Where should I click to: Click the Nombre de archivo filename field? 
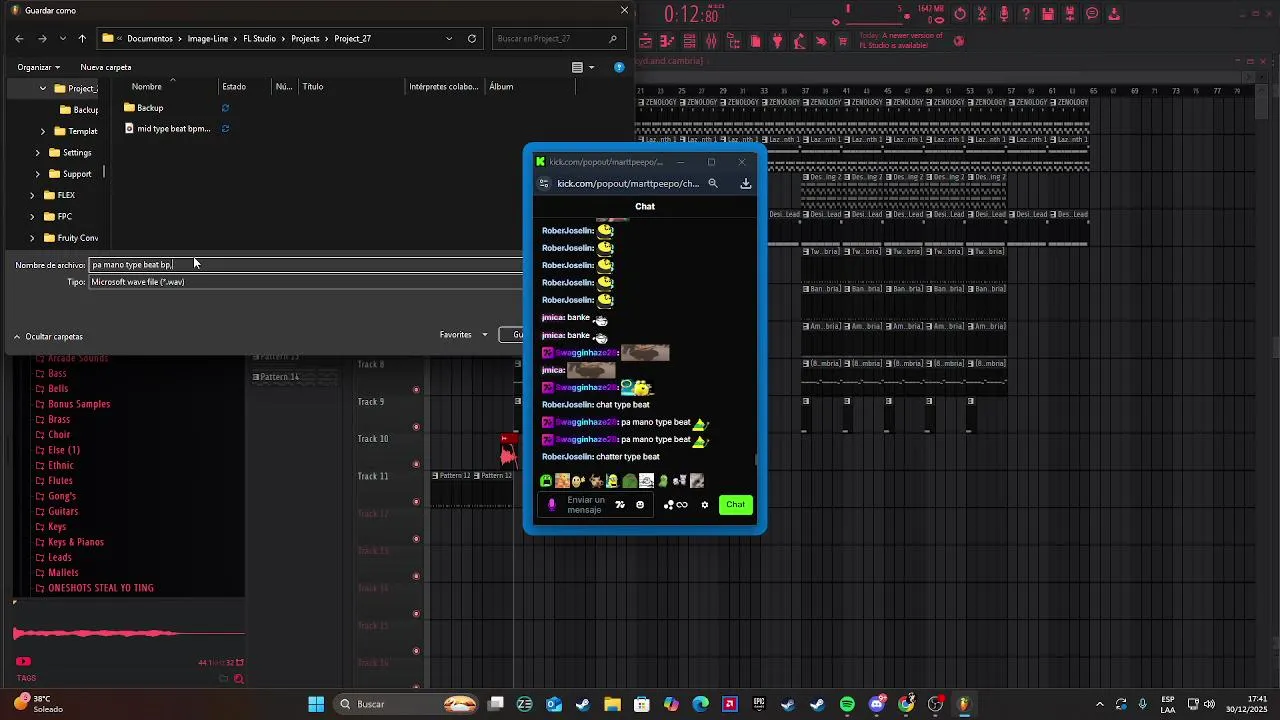(x=306, y=265)
